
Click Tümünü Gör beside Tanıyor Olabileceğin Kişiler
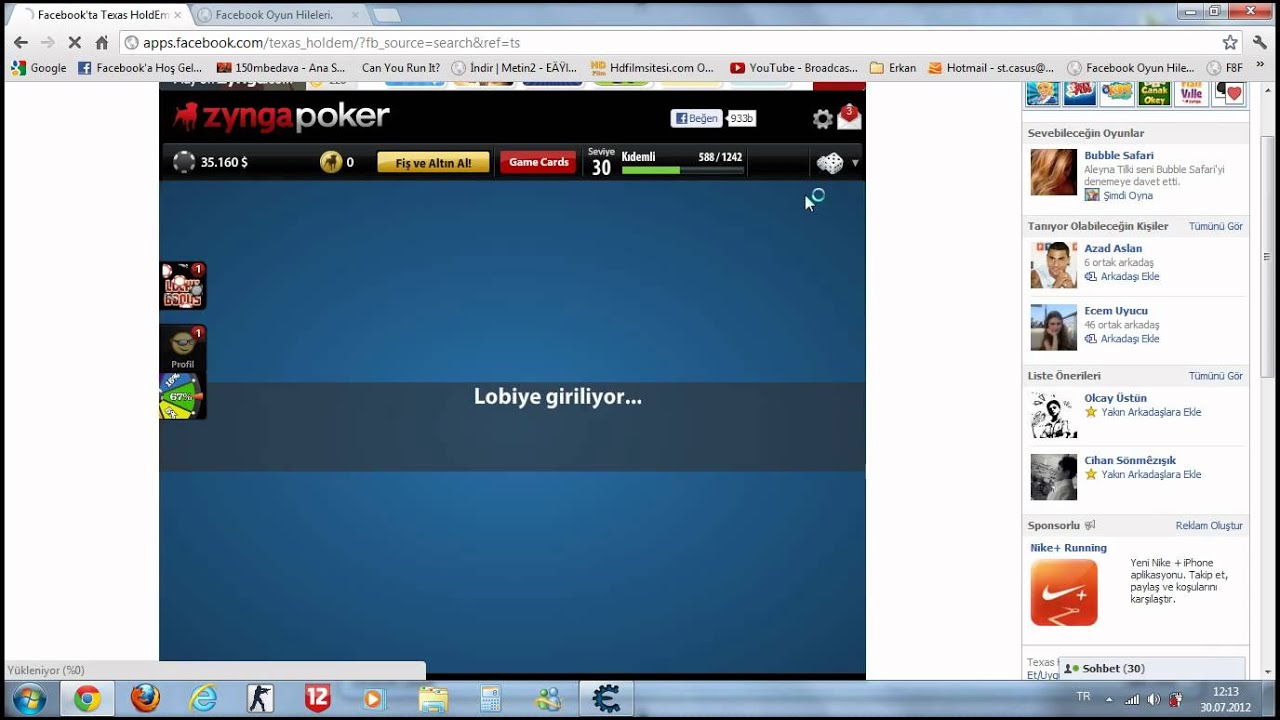coord(1215,226)
